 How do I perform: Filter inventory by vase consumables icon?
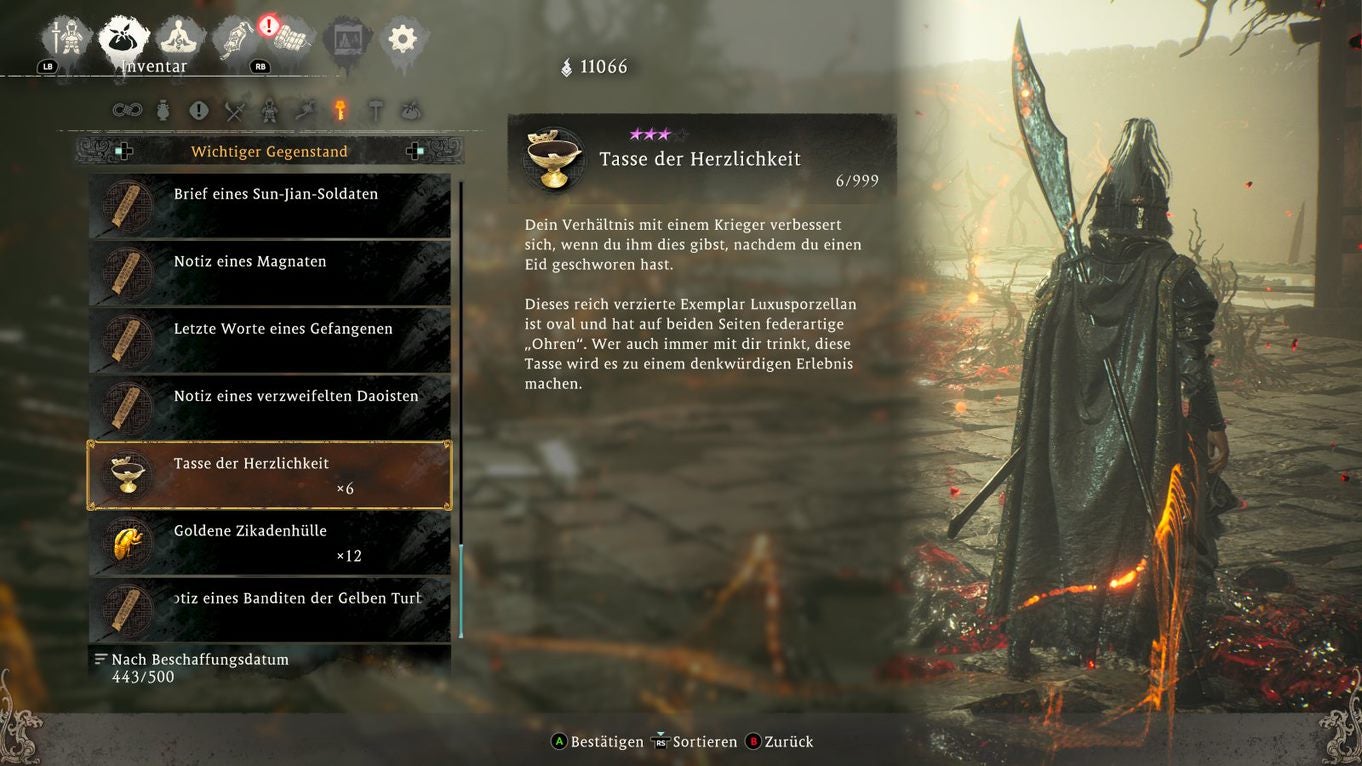[163, 110]
